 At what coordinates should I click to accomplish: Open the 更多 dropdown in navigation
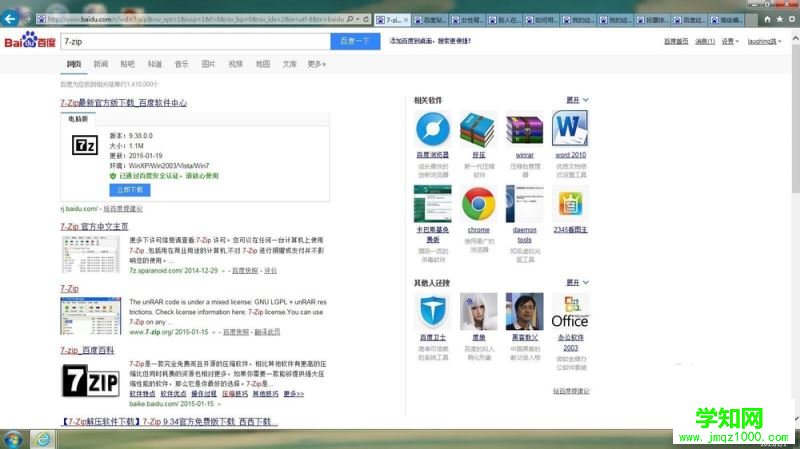pos(316,64)
